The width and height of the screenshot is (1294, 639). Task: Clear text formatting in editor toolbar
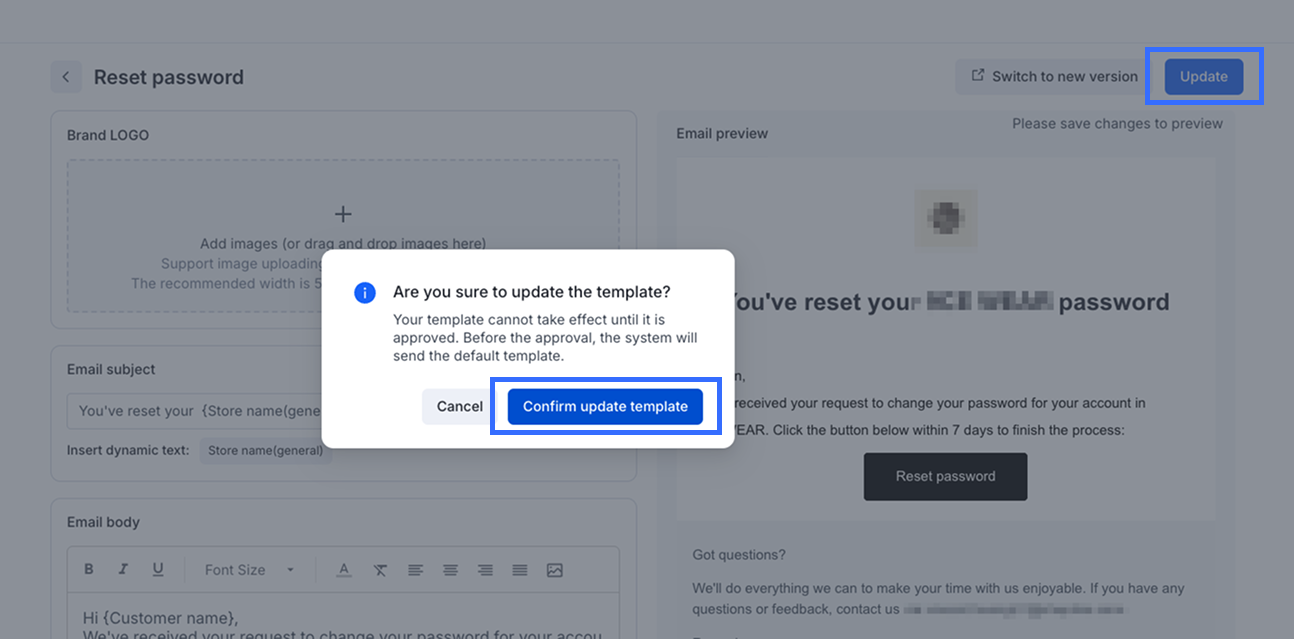coord(380,570)
